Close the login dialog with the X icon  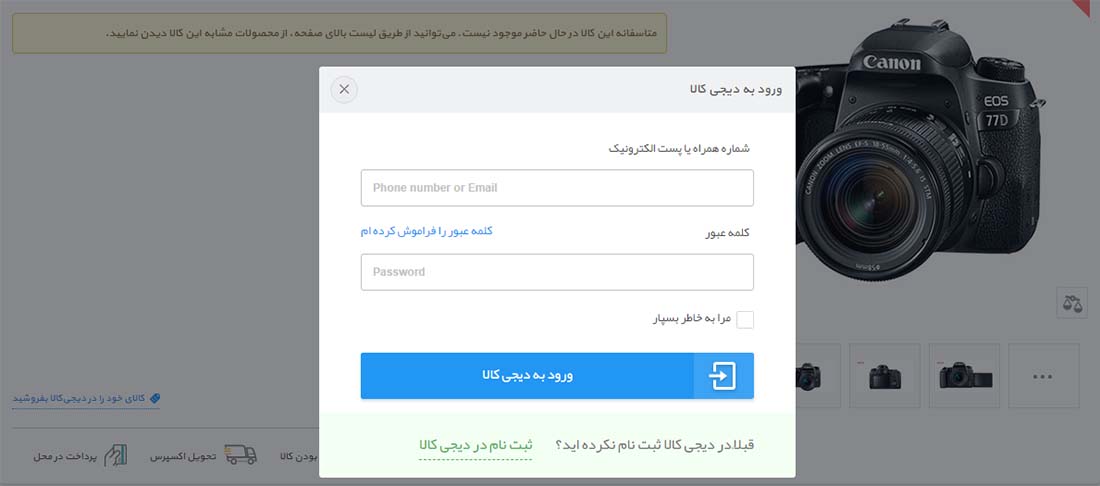coord(344,90)
